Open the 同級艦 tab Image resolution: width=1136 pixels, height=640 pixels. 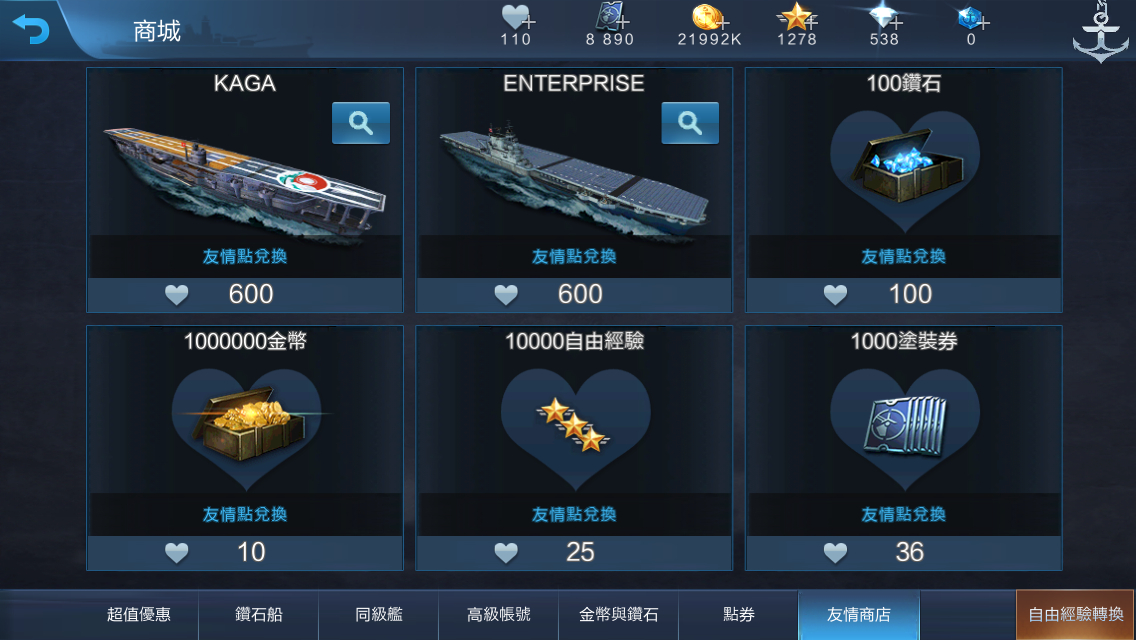click(x=378, y=615)
